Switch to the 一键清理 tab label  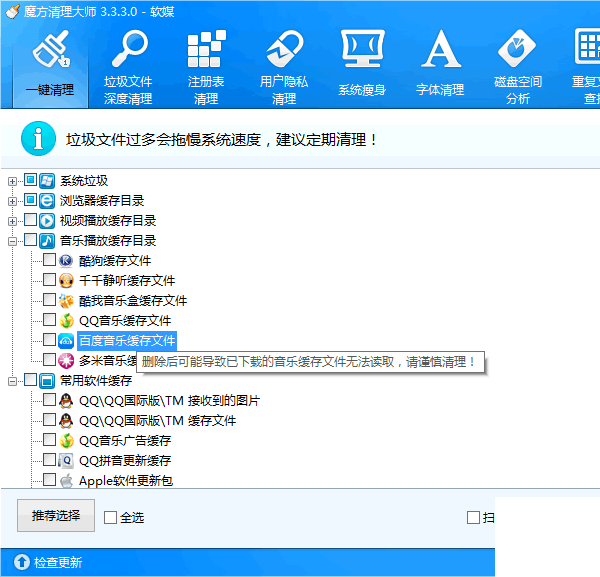(50, 90)
